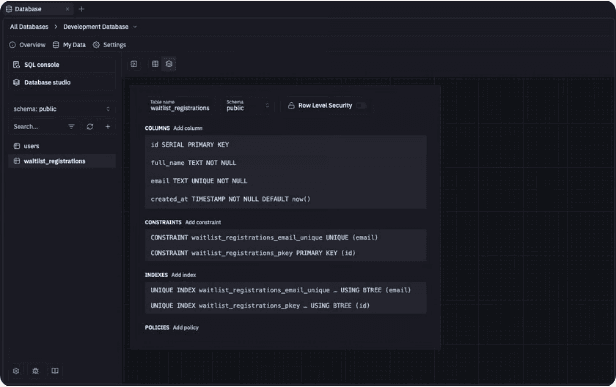The height and width of the screenshot is (387, 616).
Task: Click the users table icon
Action: pos(17,146)
